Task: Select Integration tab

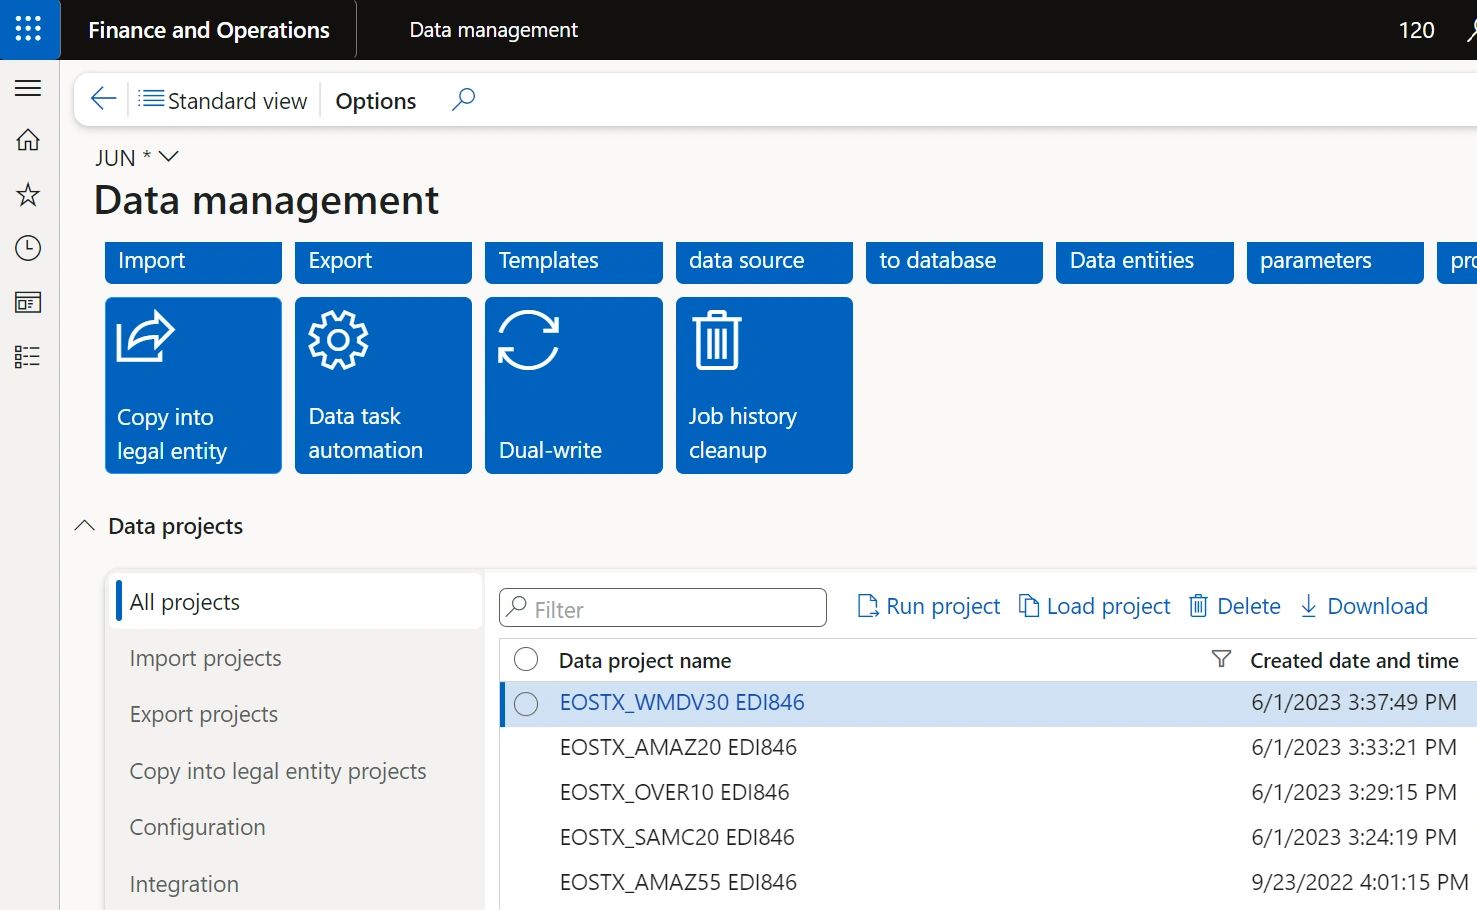Action: point(298,884)
